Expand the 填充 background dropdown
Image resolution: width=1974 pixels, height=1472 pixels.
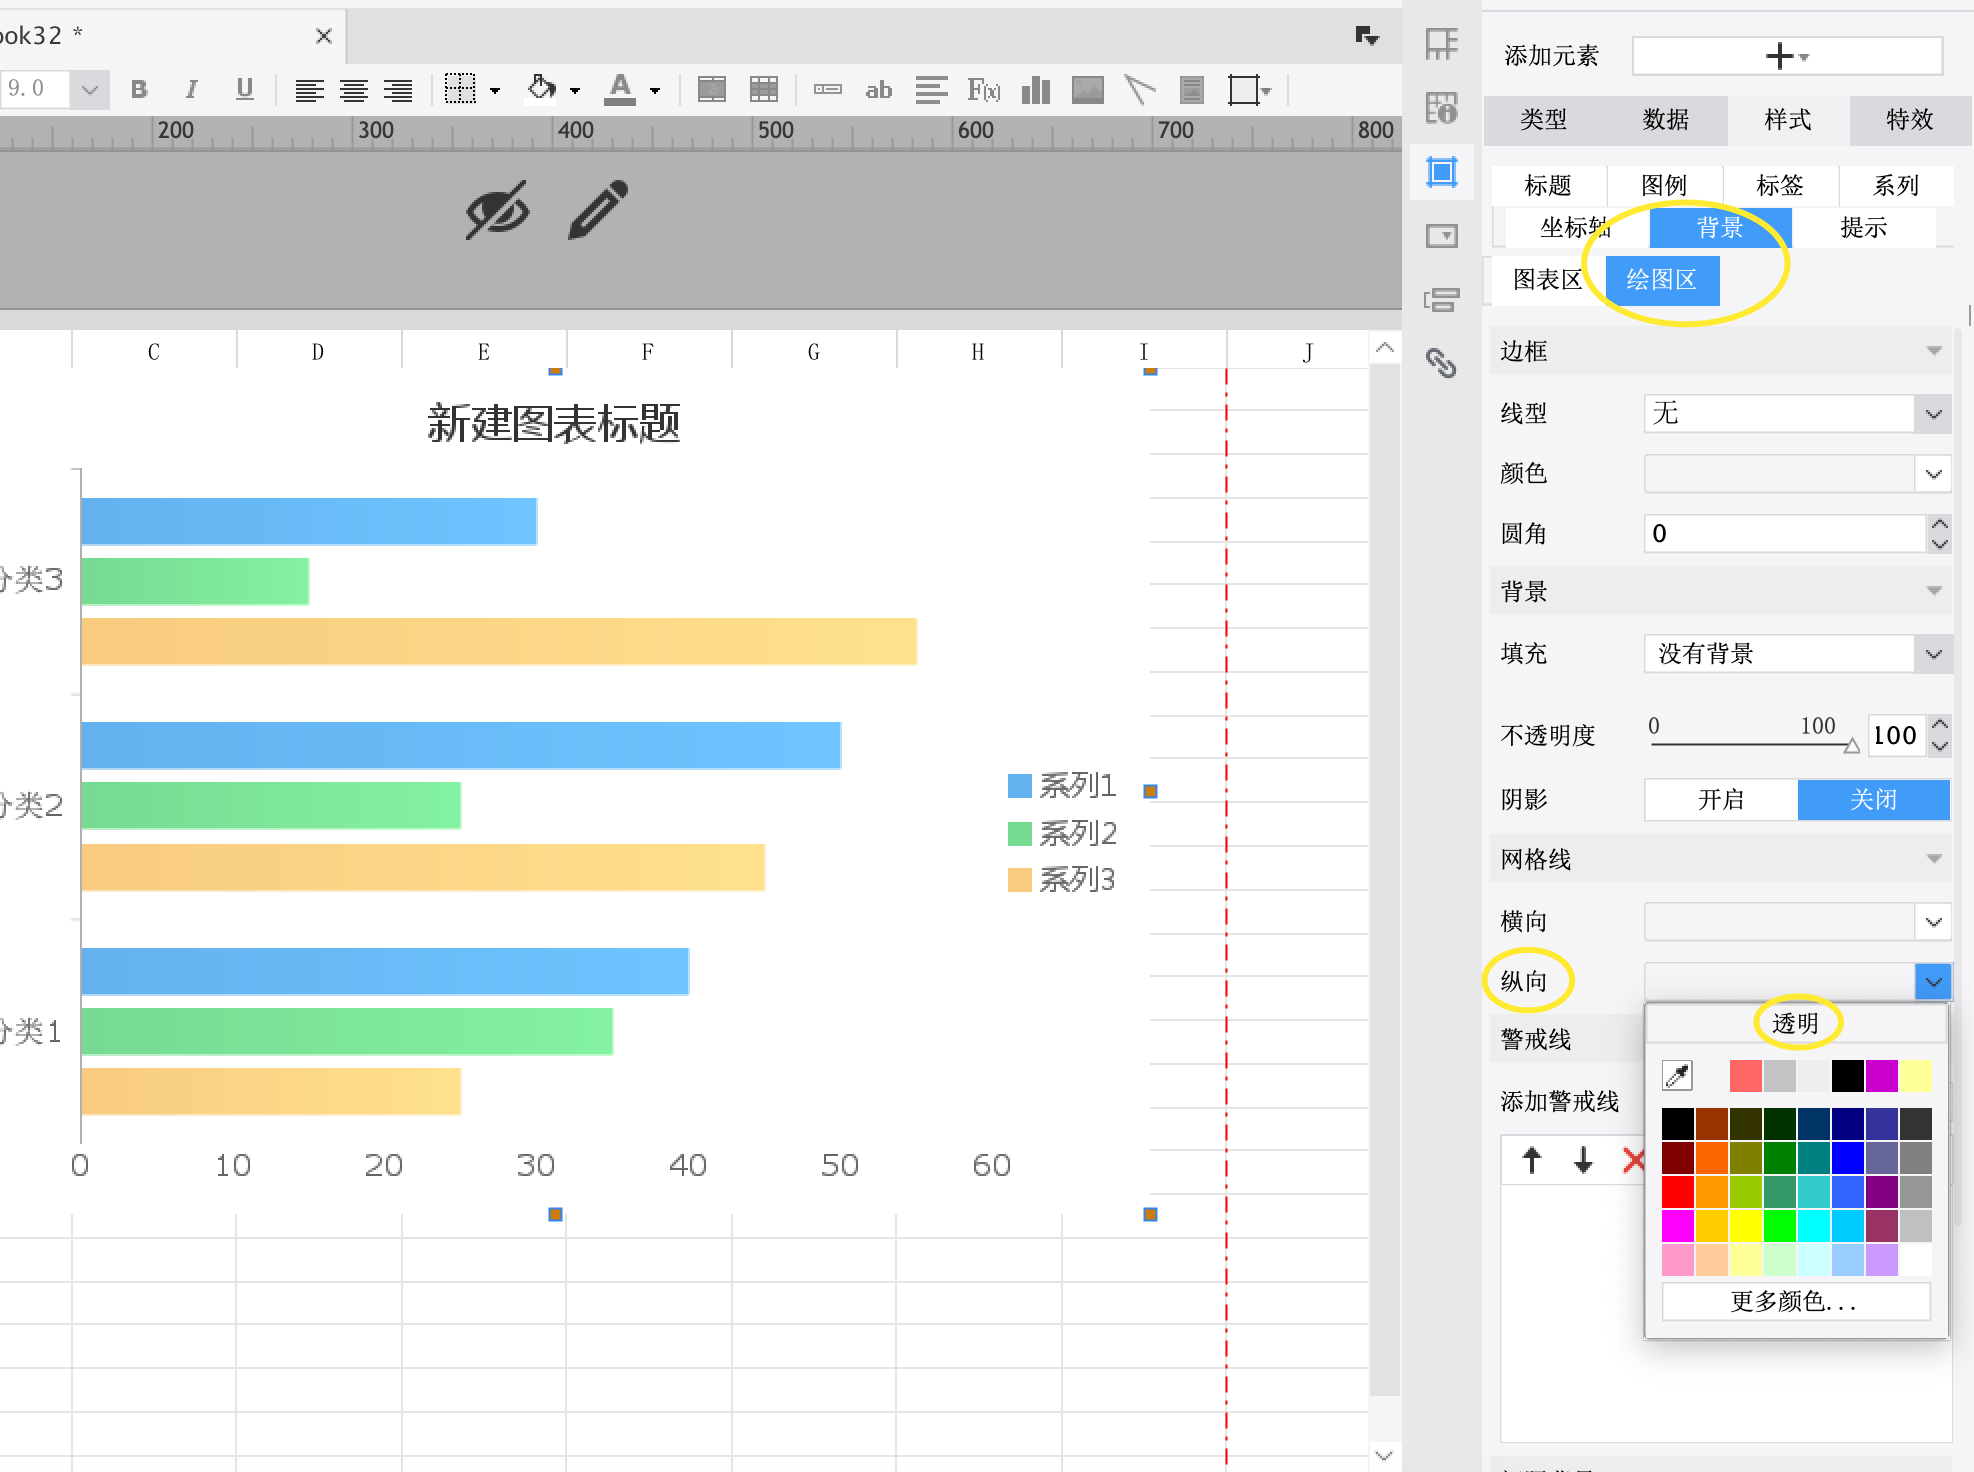(1933, 654)
